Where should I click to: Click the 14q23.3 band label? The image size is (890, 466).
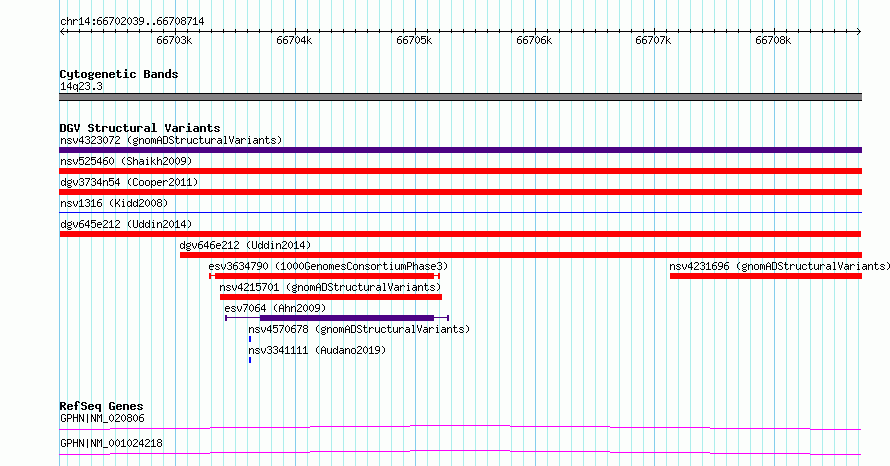(x=81, y=86)
